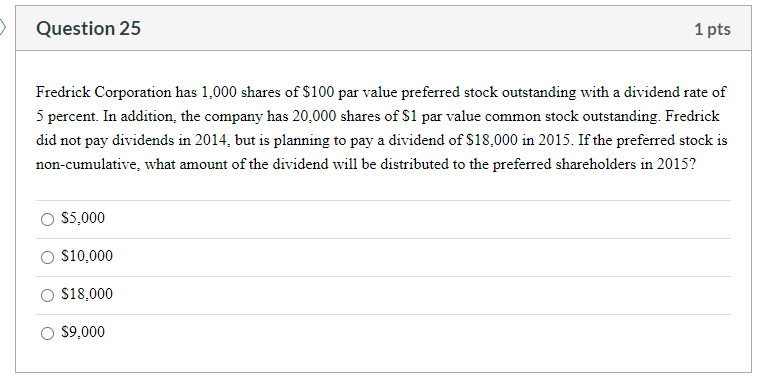Screen dimensions: 759x378
Task: Mark the $18,000 radio button
Action: (x=47, y=295)
